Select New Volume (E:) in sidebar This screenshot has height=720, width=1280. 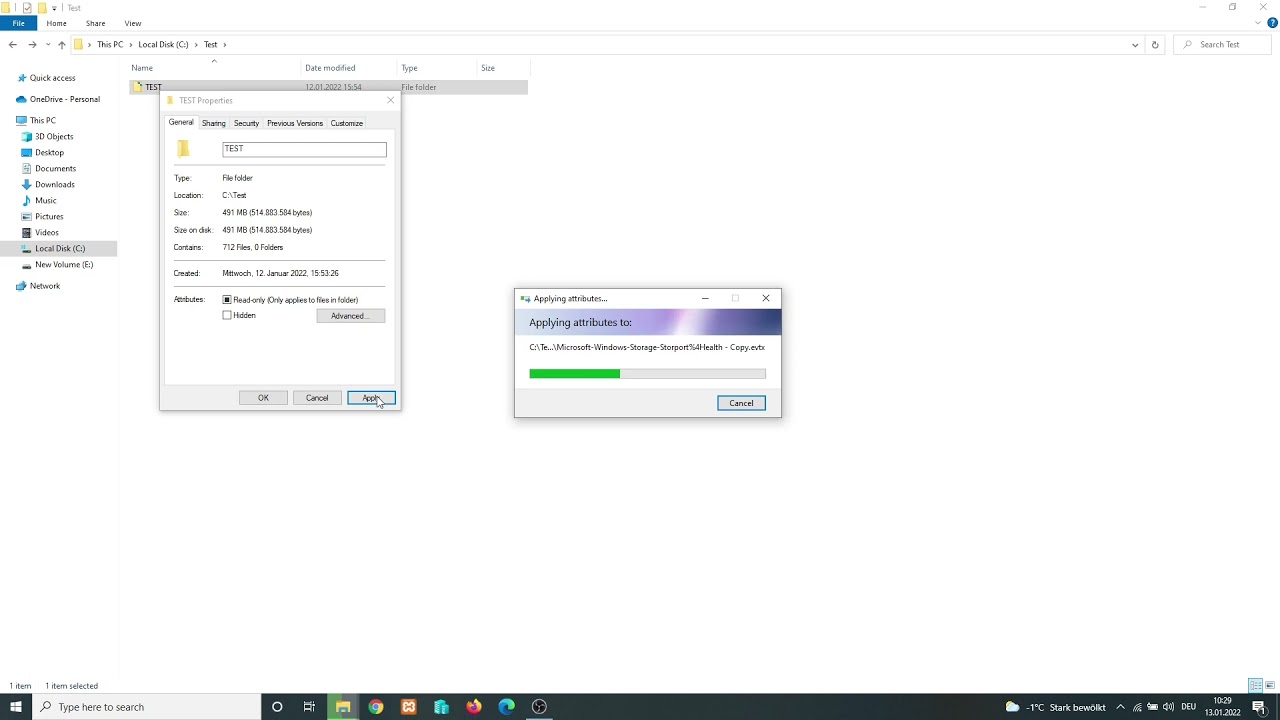(x=63, y=264)
